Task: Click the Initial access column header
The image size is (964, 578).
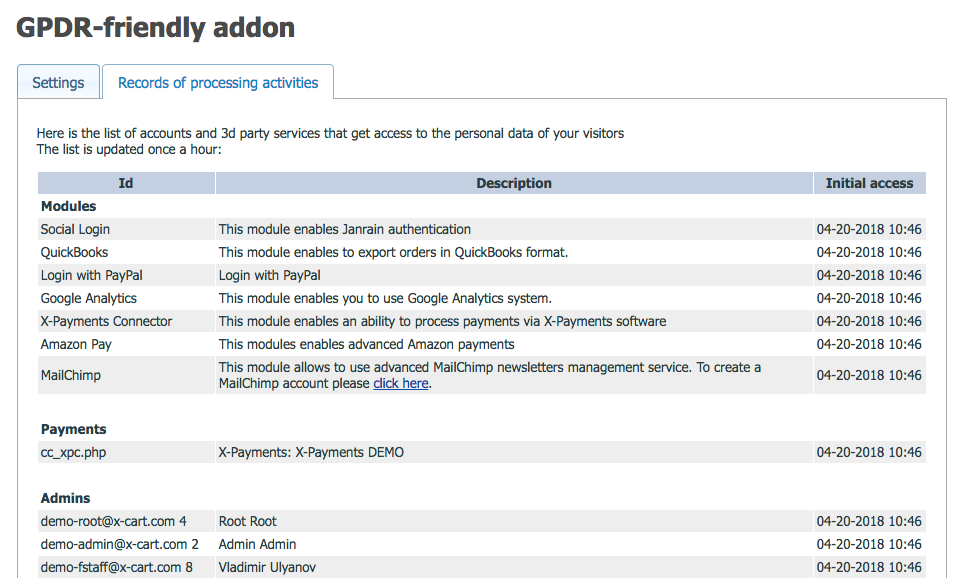Action: 869,183
